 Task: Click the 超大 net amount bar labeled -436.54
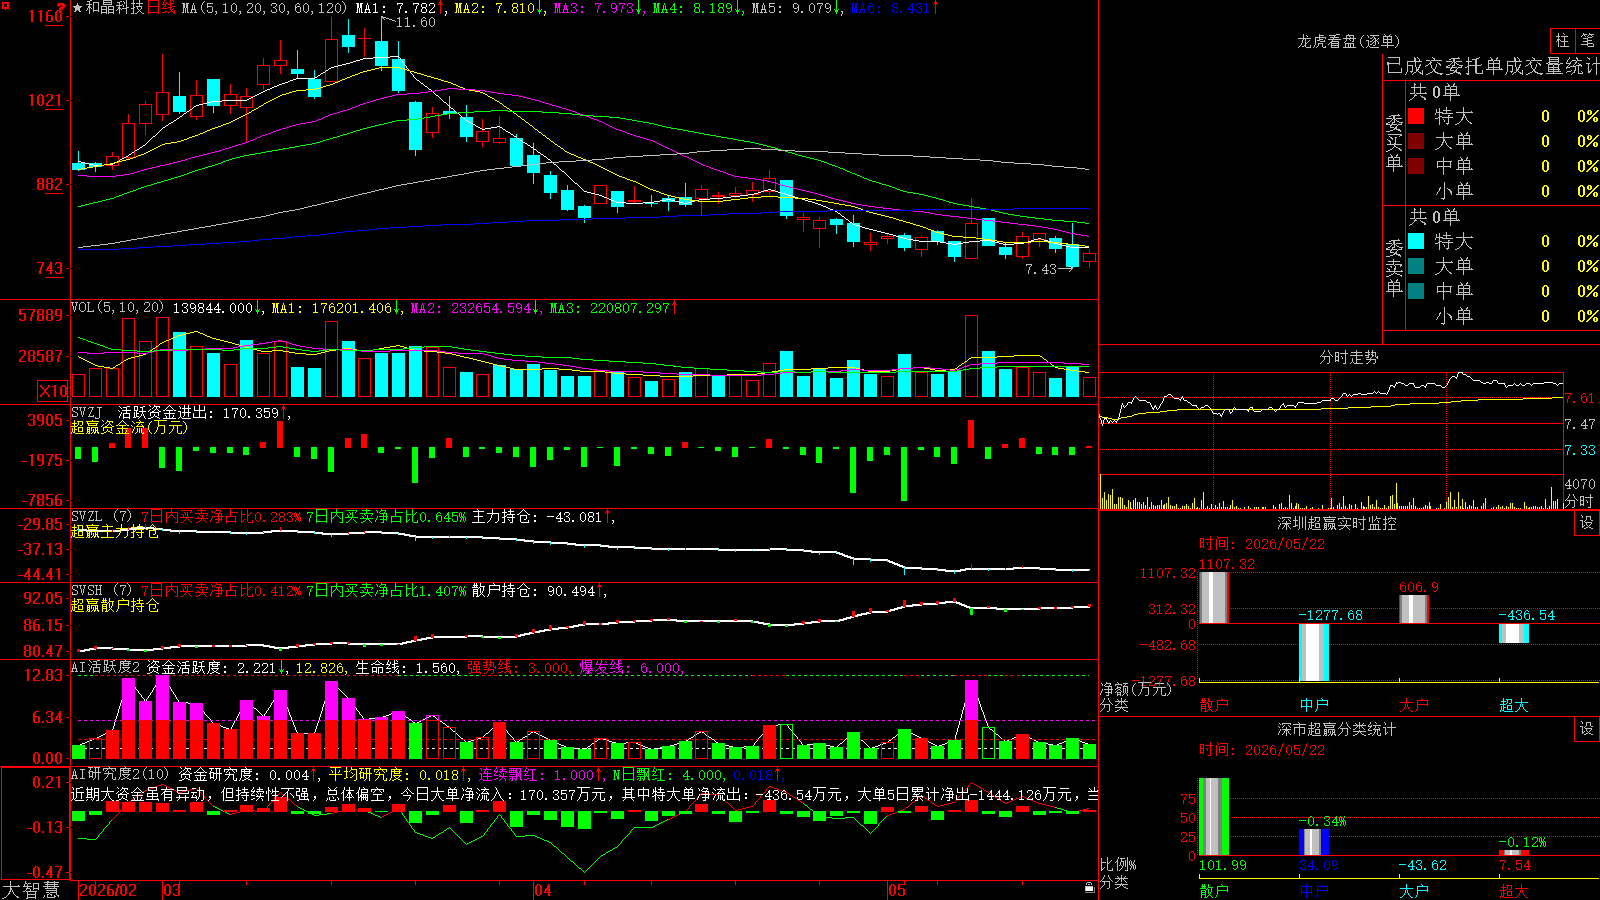(x=1513, y=633)
